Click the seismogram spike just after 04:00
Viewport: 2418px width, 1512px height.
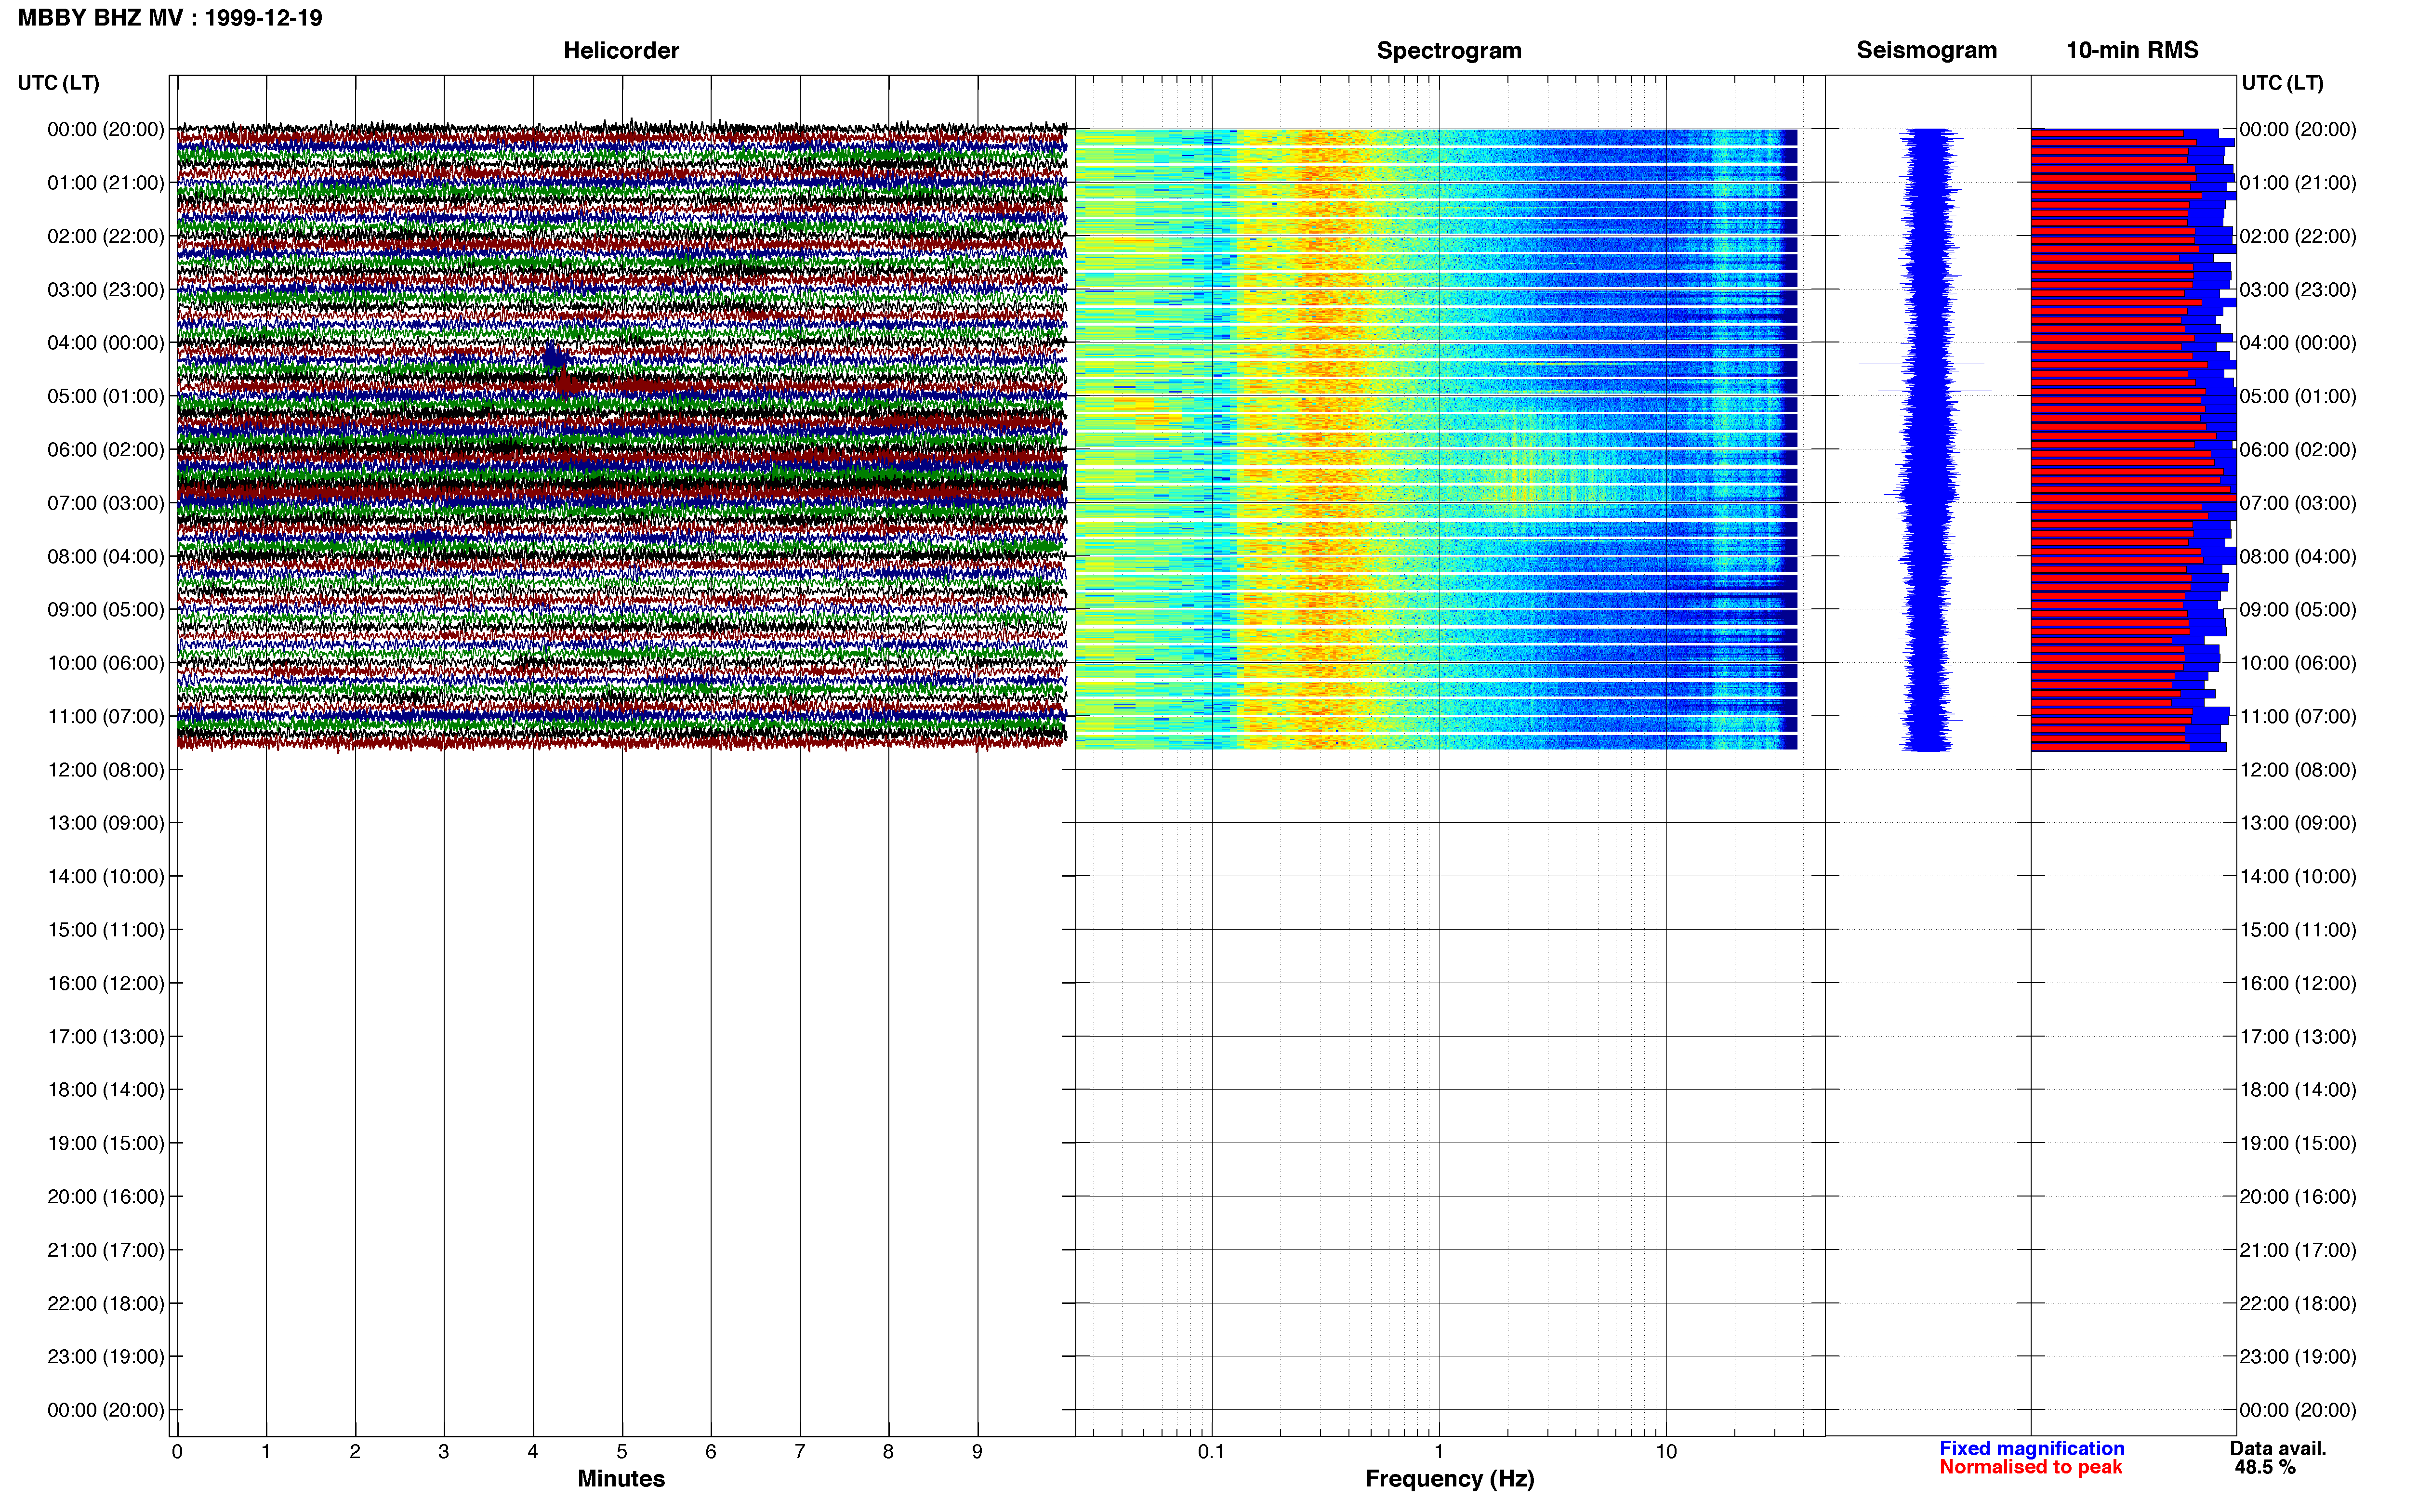click(x=1921, y=364)
